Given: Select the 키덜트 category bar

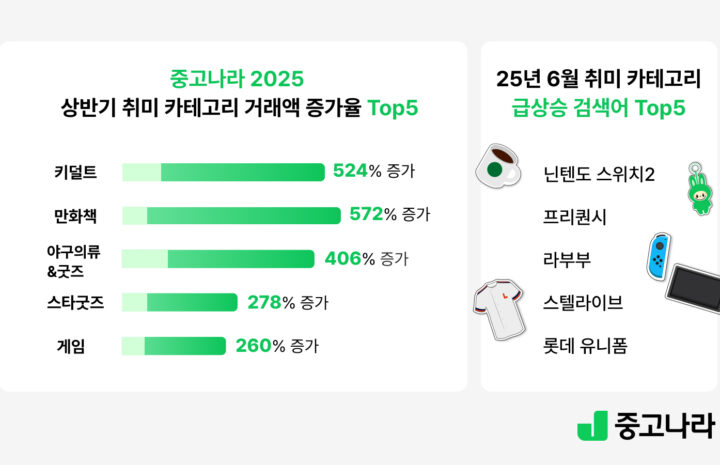Looking at the screenshot, I should (x=223, y=172).
